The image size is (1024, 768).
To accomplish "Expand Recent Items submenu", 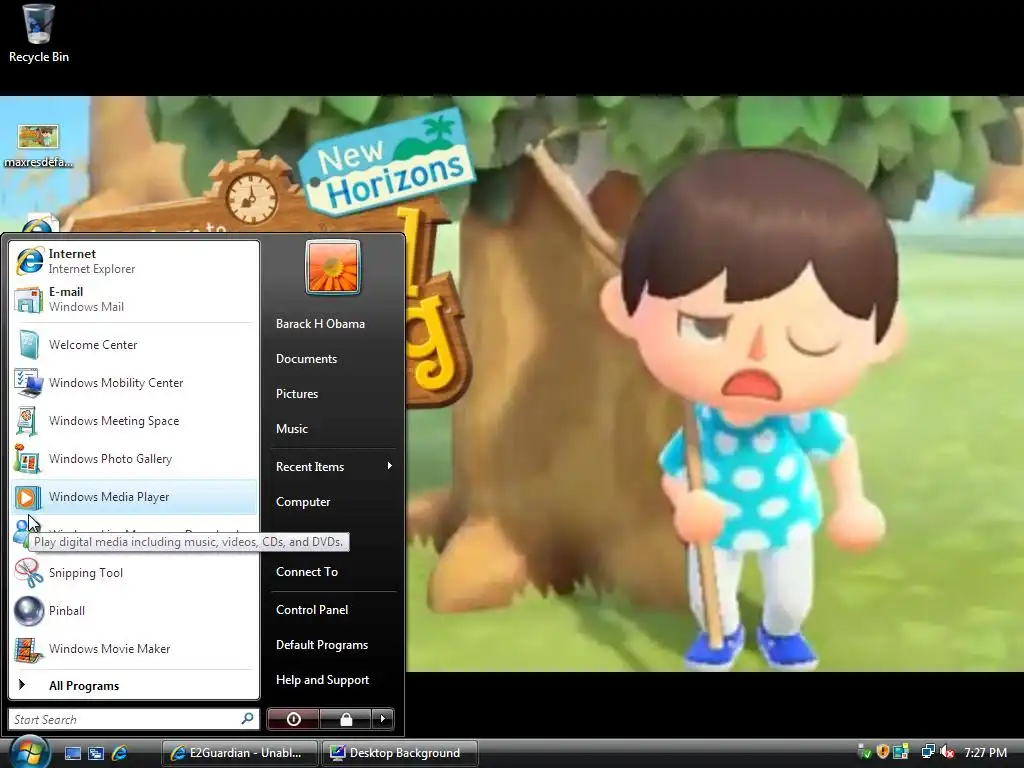I will point(333,467).
